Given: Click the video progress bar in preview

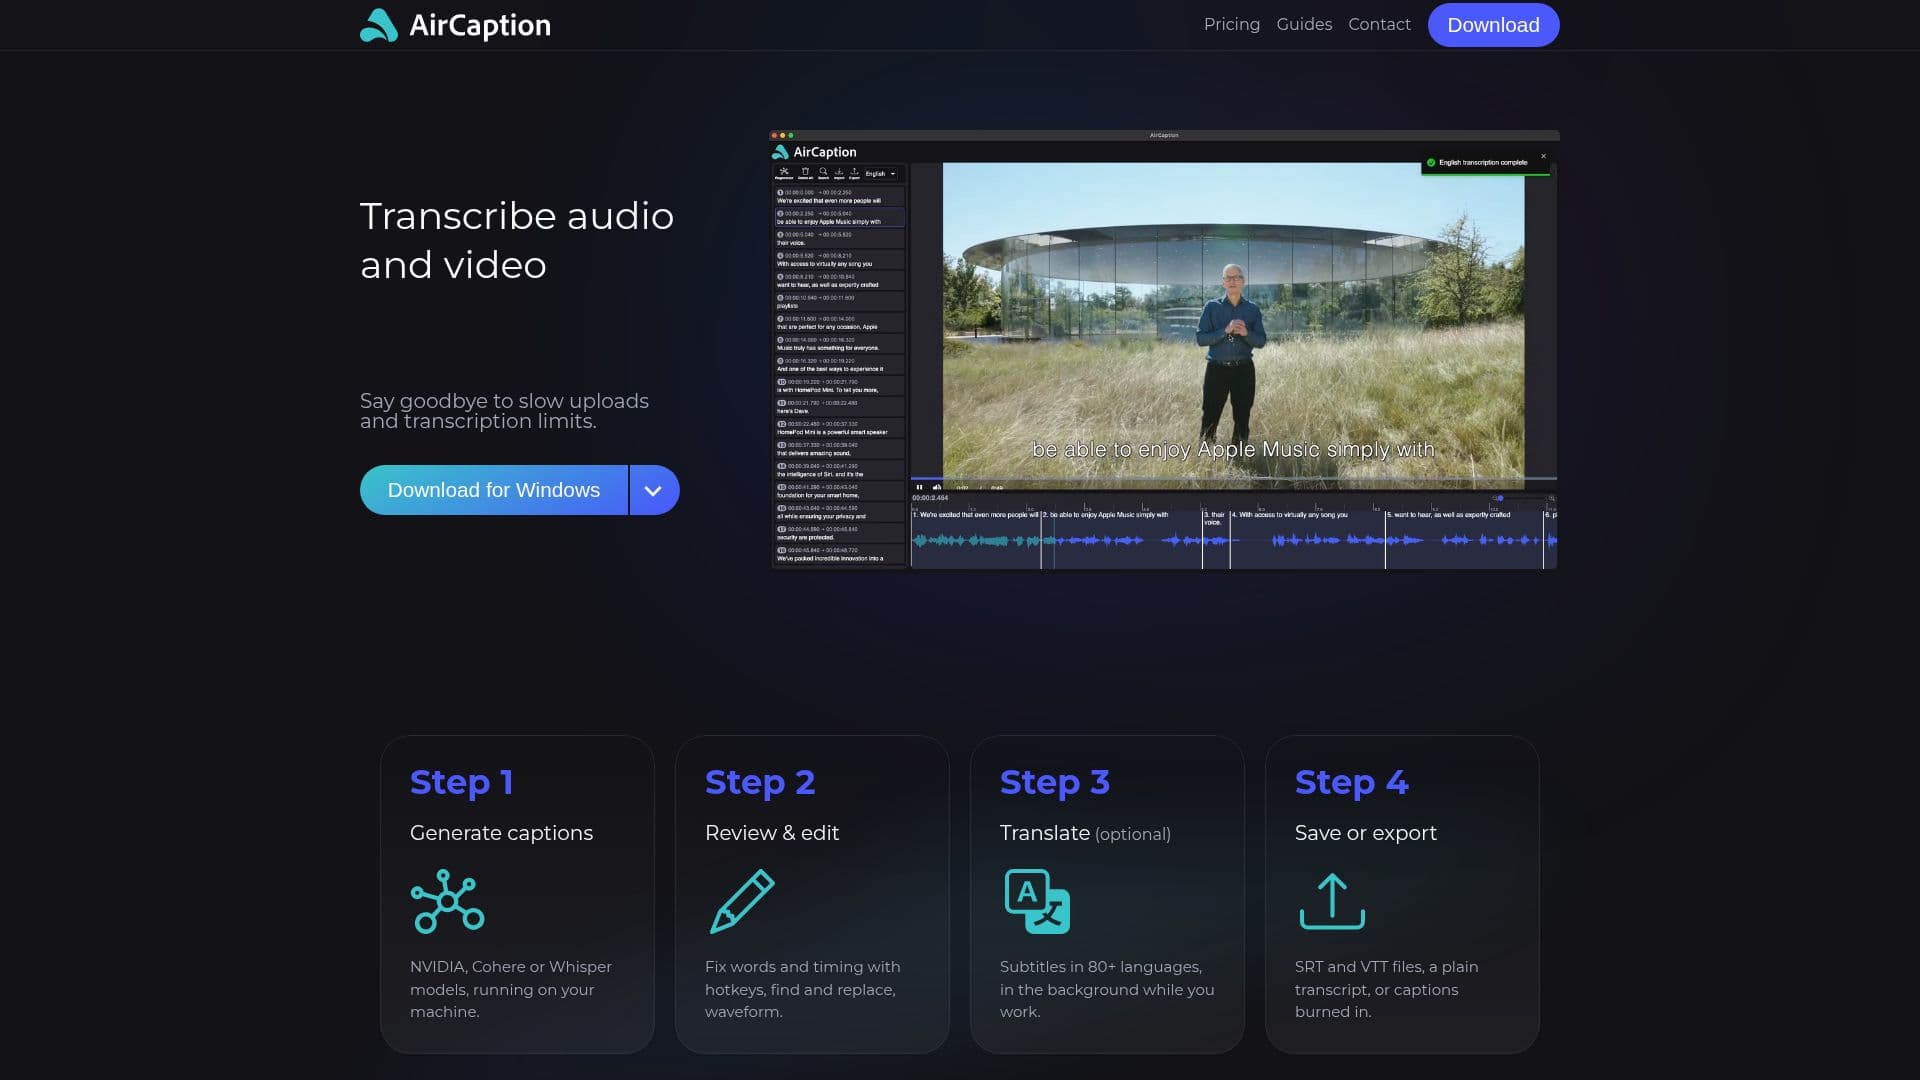Looking at the screenshot, I should click(1233, 478).
